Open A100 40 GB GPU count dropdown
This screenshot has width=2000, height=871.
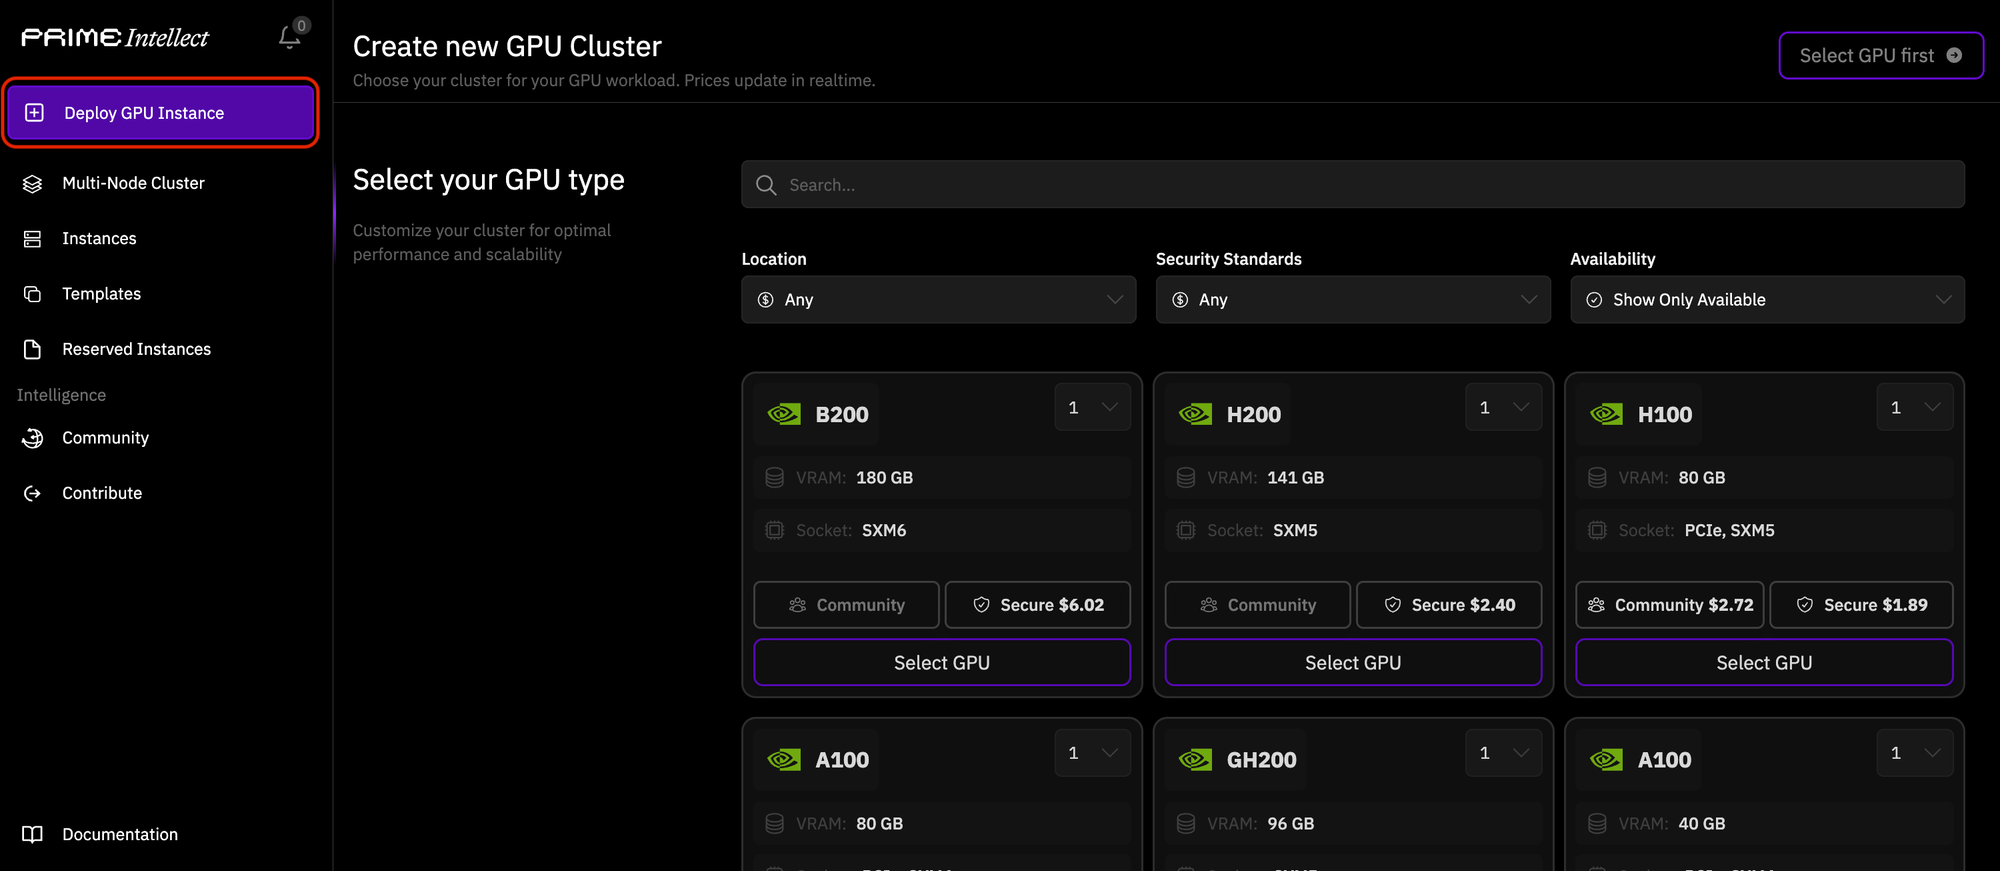click(x=1915, y=753)
